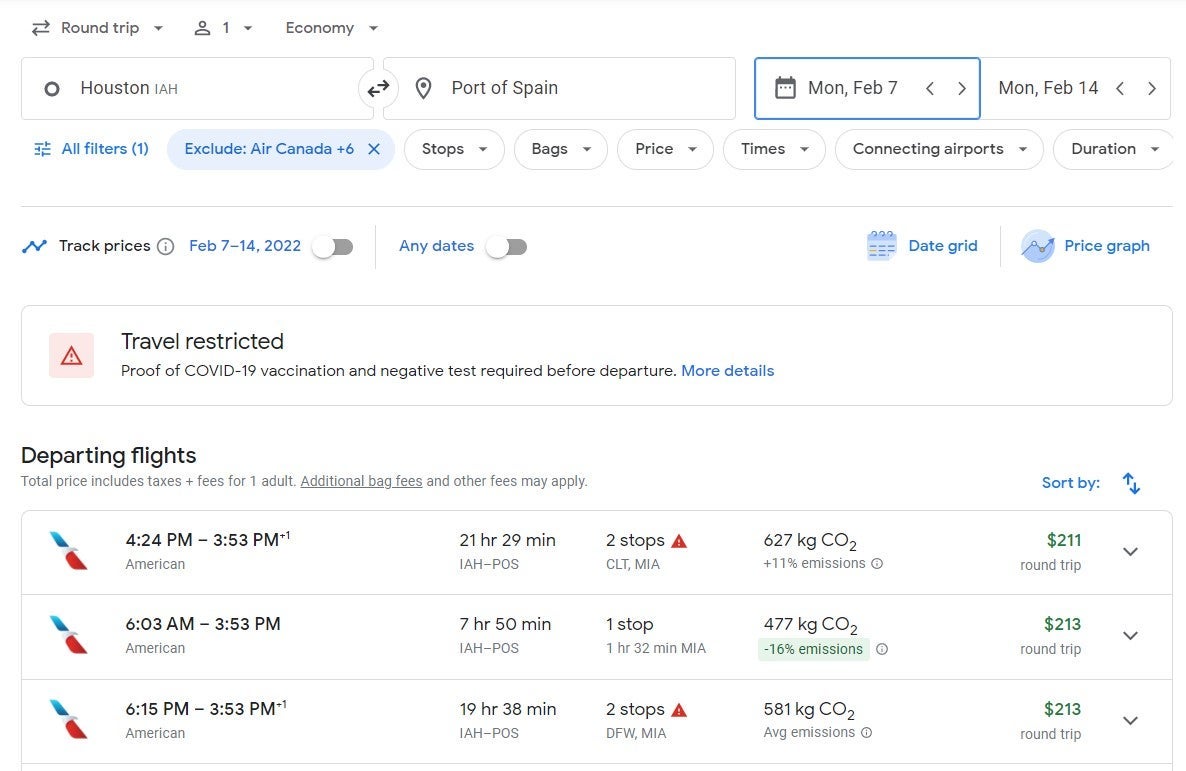Viewport: 1186px width, 771px height.
Task: Open the Economy class dropdown
Action: point(332,28)
